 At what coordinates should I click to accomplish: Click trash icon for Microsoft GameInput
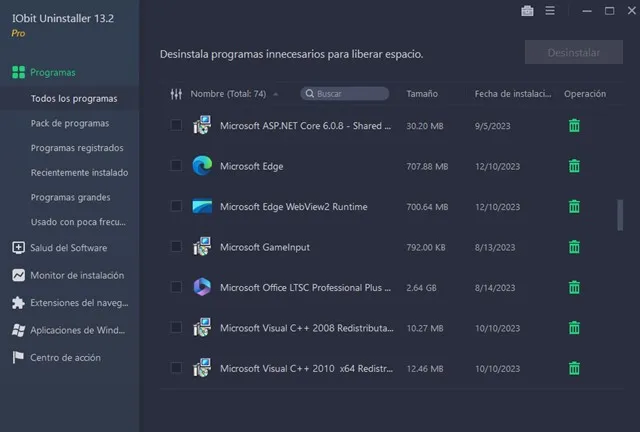point(574,247)
